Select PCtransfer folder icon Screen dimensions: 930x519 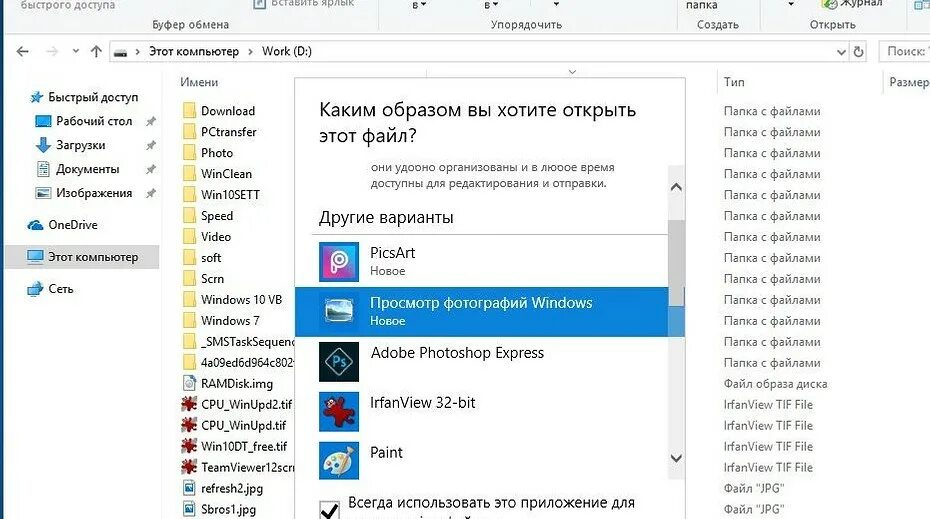tap(189, 132)
